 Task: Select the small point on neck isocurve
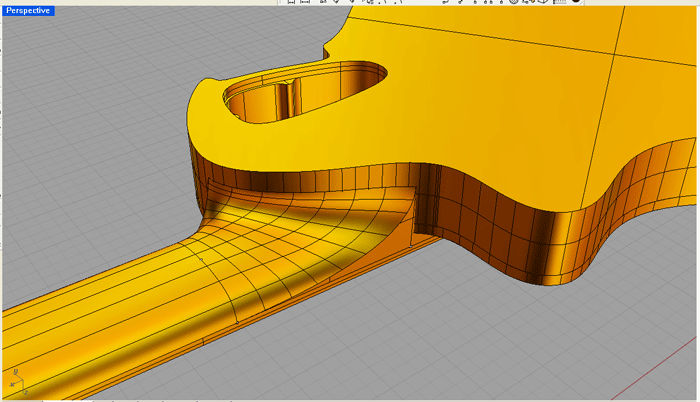coord(201,260)
